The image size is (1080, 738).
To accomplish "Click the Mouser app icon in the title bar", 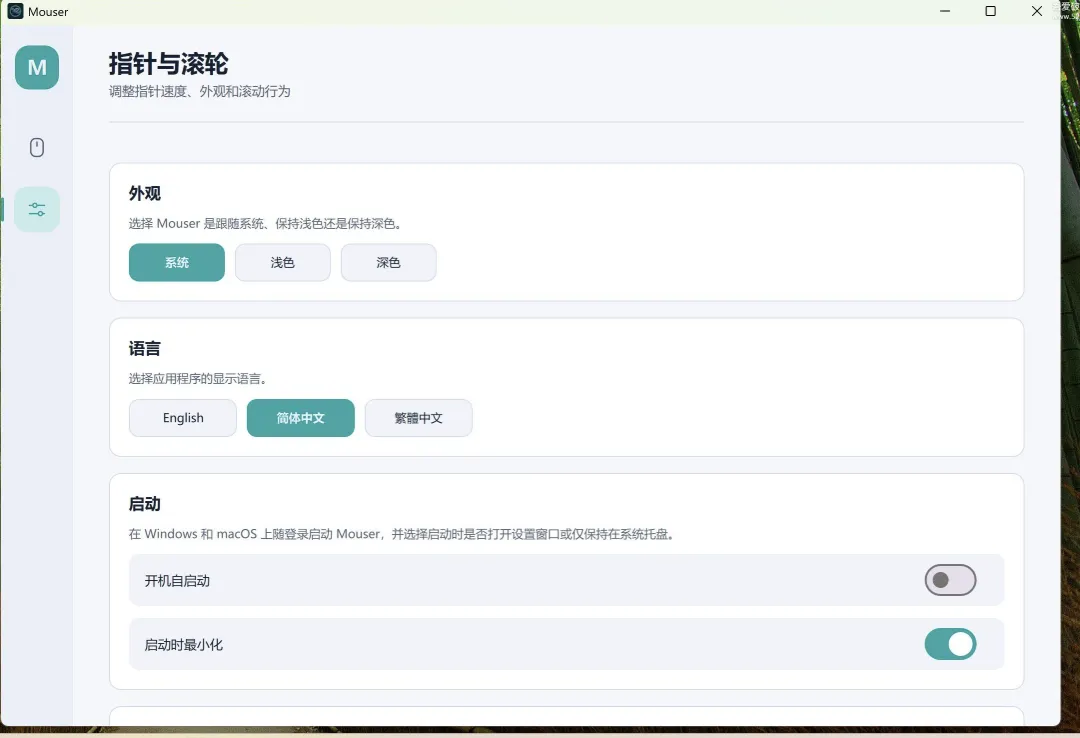I will 12,11.
